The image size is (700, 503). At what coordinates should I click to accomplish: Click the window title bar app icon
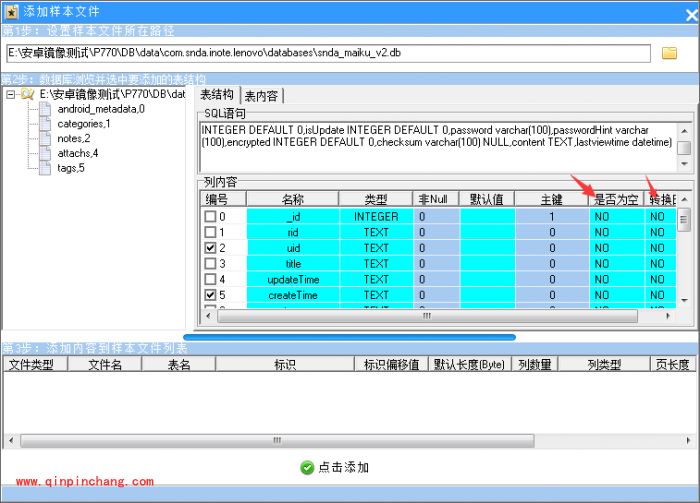click(10, 9)
